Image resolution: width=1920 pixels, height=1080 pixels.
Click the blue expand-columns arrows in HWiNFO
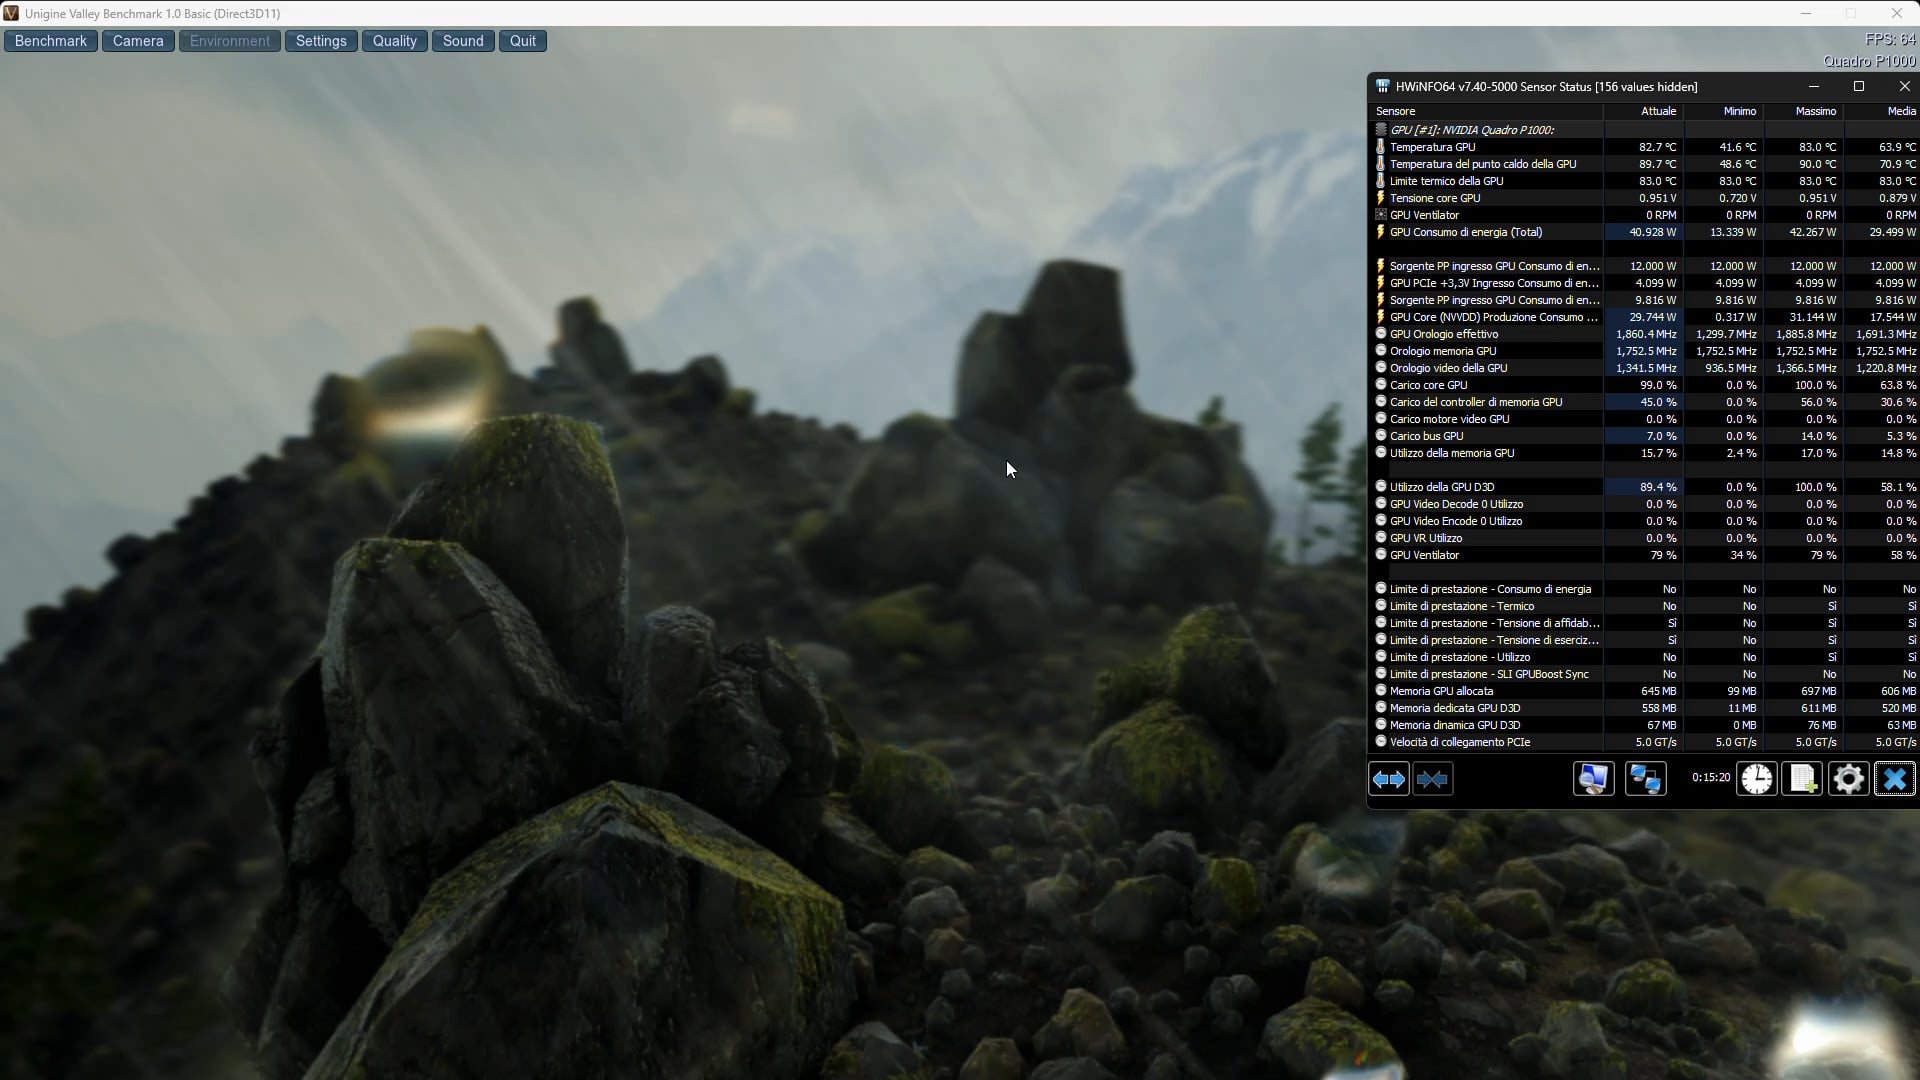pos(1389,779)
